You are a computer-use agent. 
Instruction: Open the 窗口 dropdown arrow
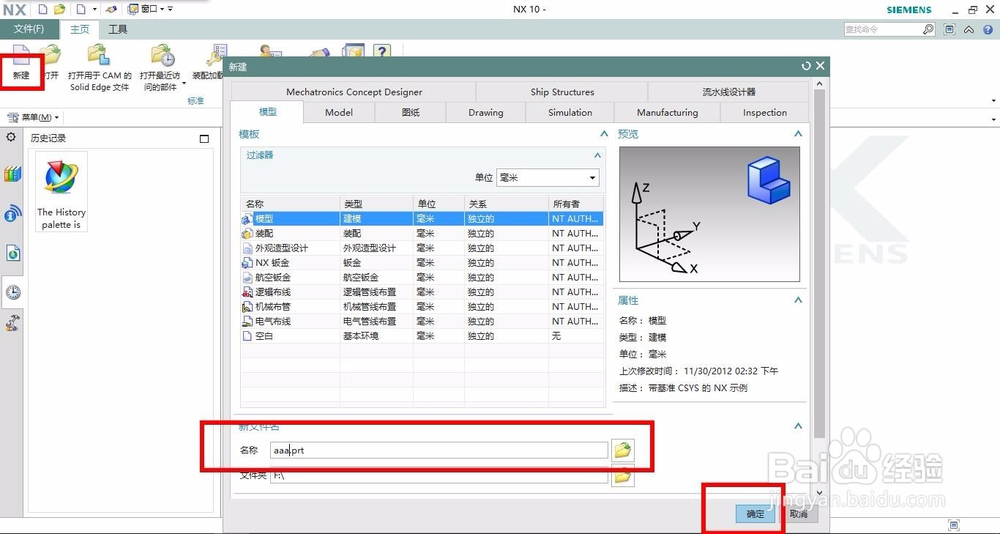162,9
